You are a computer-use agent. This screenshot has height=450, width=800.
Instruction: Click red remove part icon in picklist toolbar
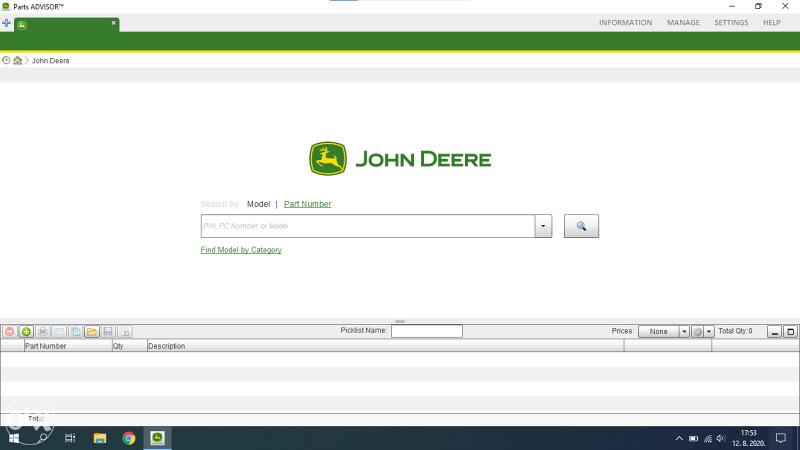10,331
